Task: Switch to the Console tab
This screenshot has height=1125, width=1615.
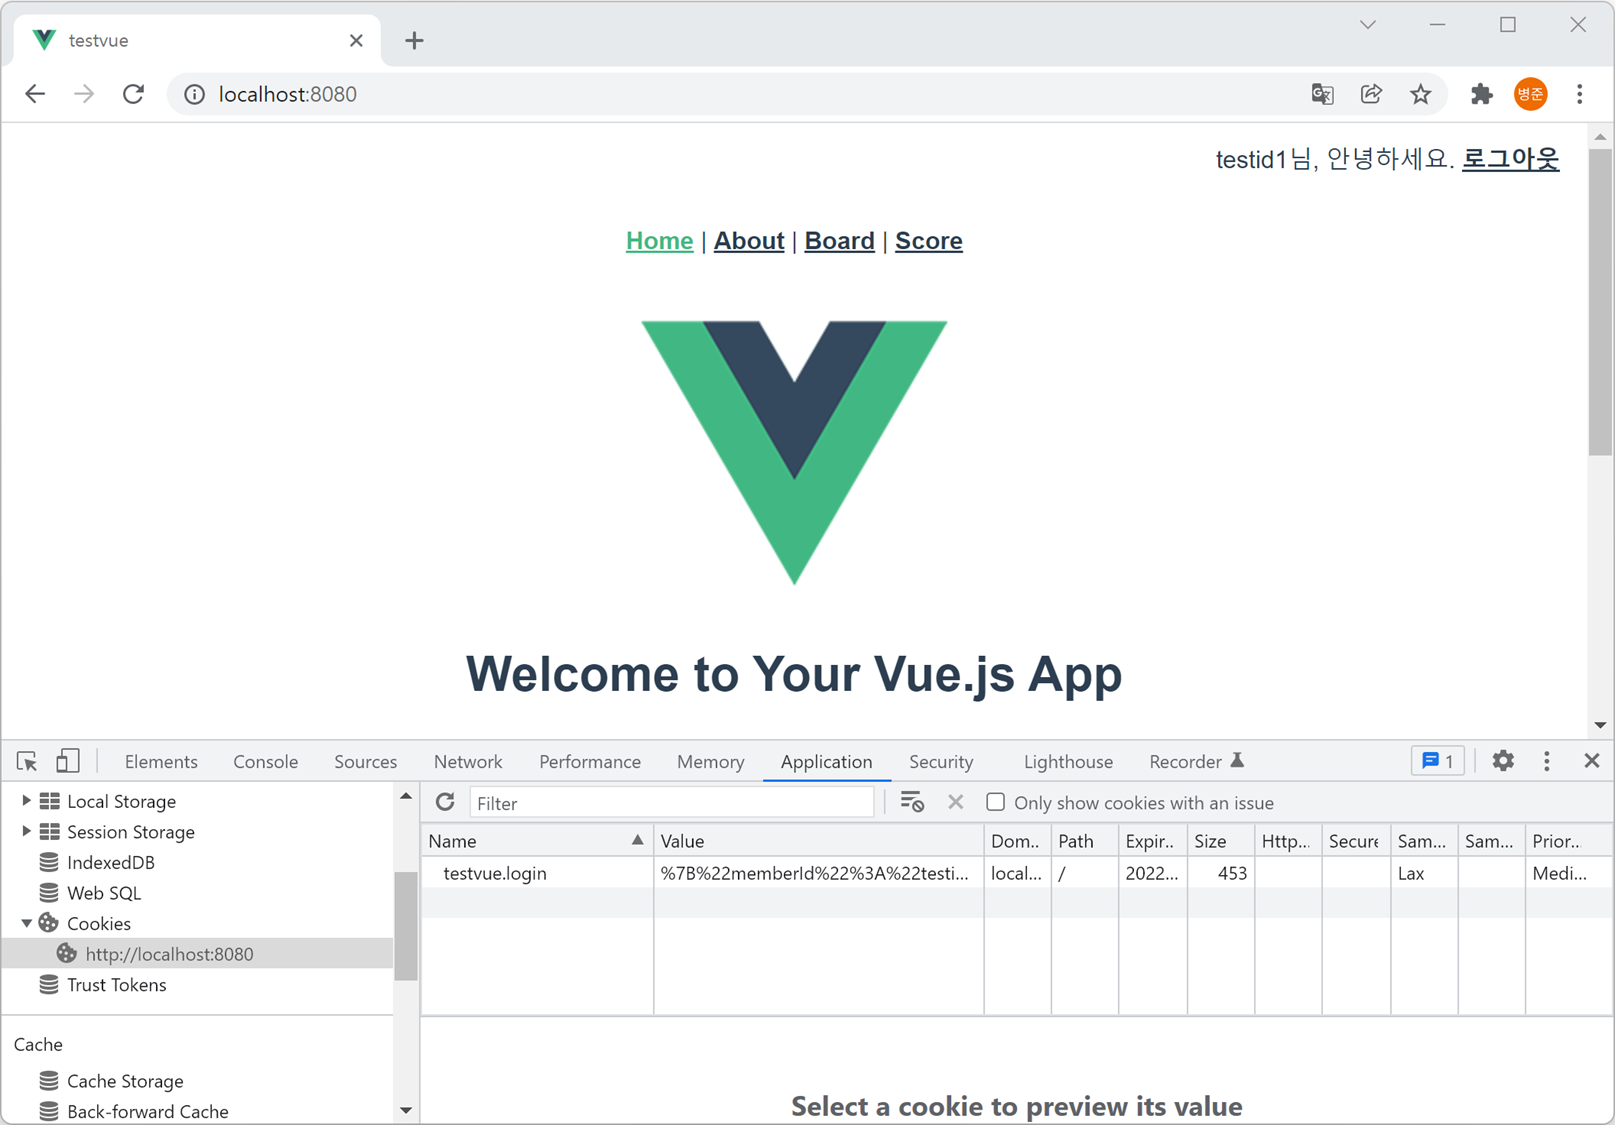Action: click(x=265, y=762)
